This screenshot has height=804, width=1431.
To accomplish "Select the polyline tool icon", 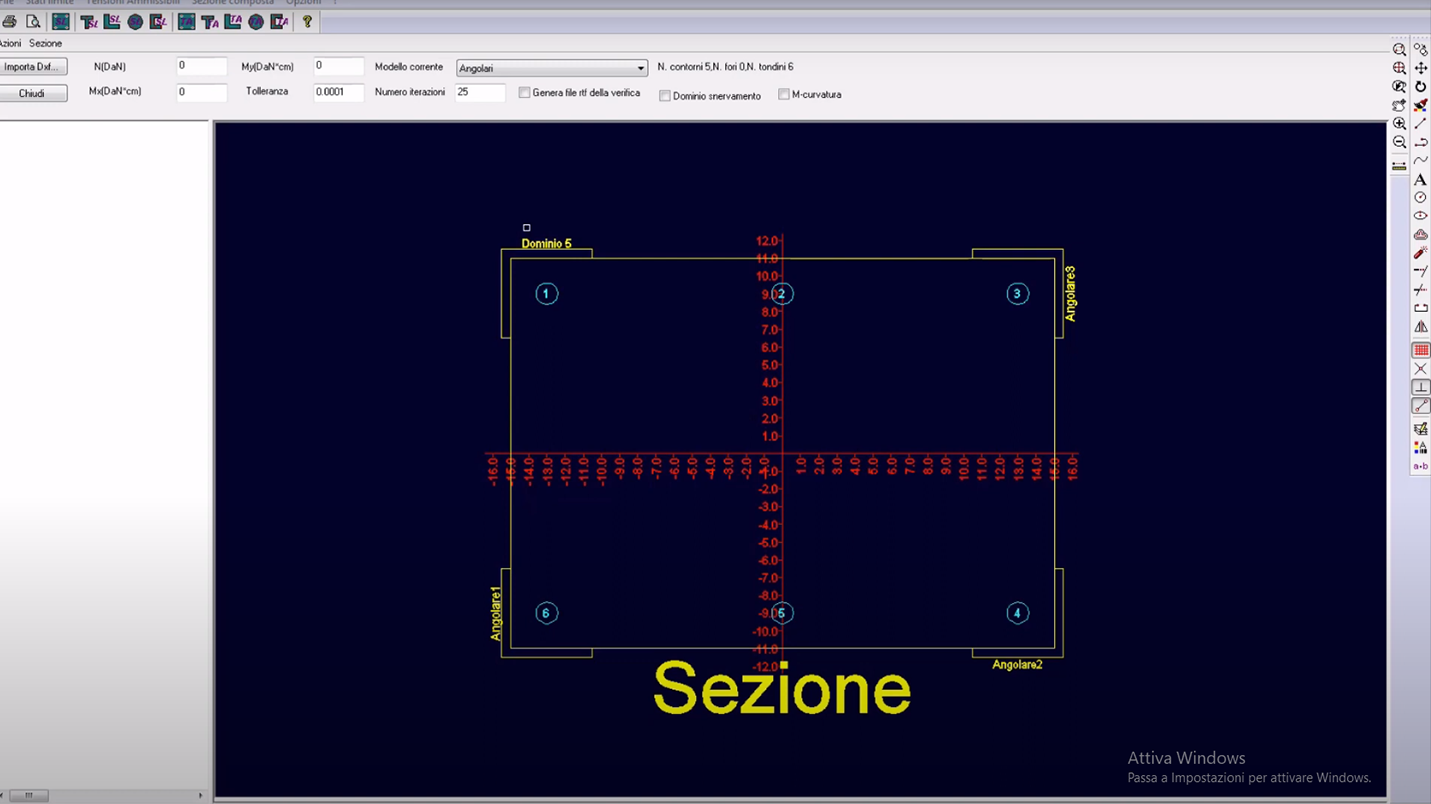I will click(x=1420, y=142).
